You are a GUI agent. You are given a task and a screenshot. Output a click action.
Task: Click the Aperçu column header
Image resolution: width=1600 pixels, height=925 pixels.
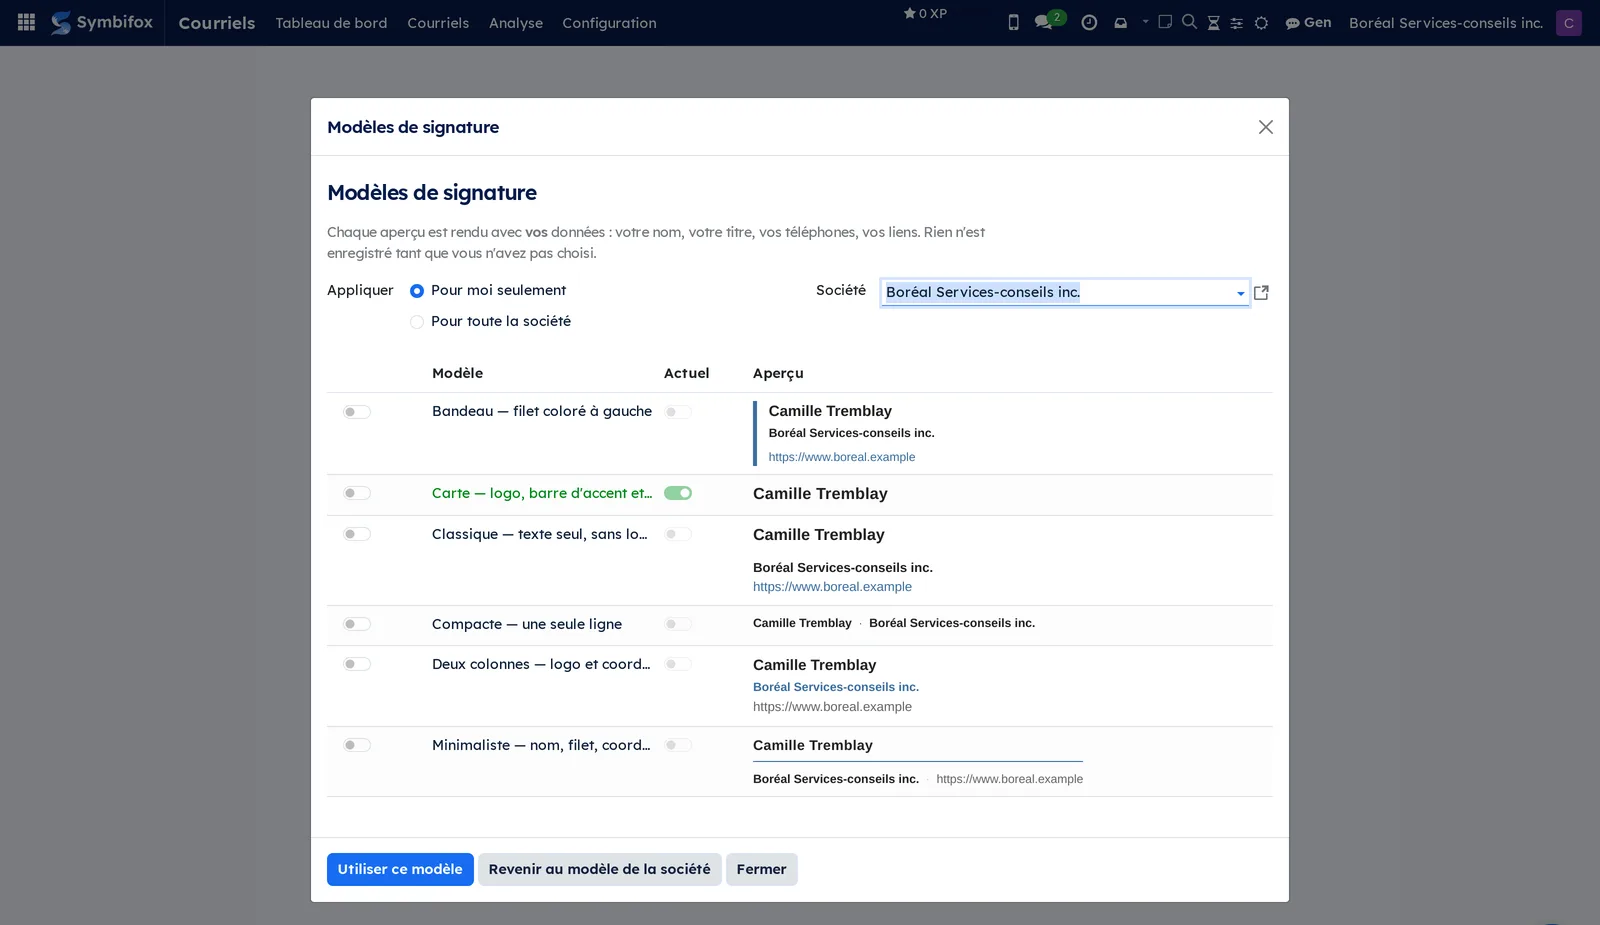tap(778, 373)
